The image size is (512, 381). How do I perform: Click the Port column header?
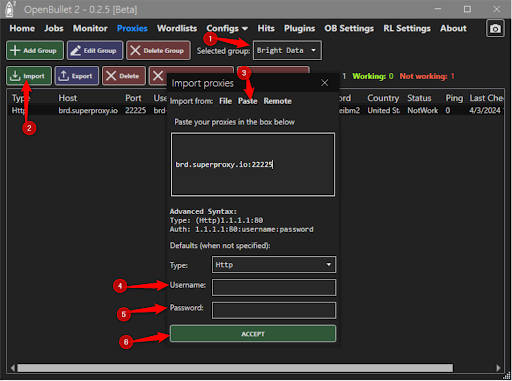(x=133, y=98)
